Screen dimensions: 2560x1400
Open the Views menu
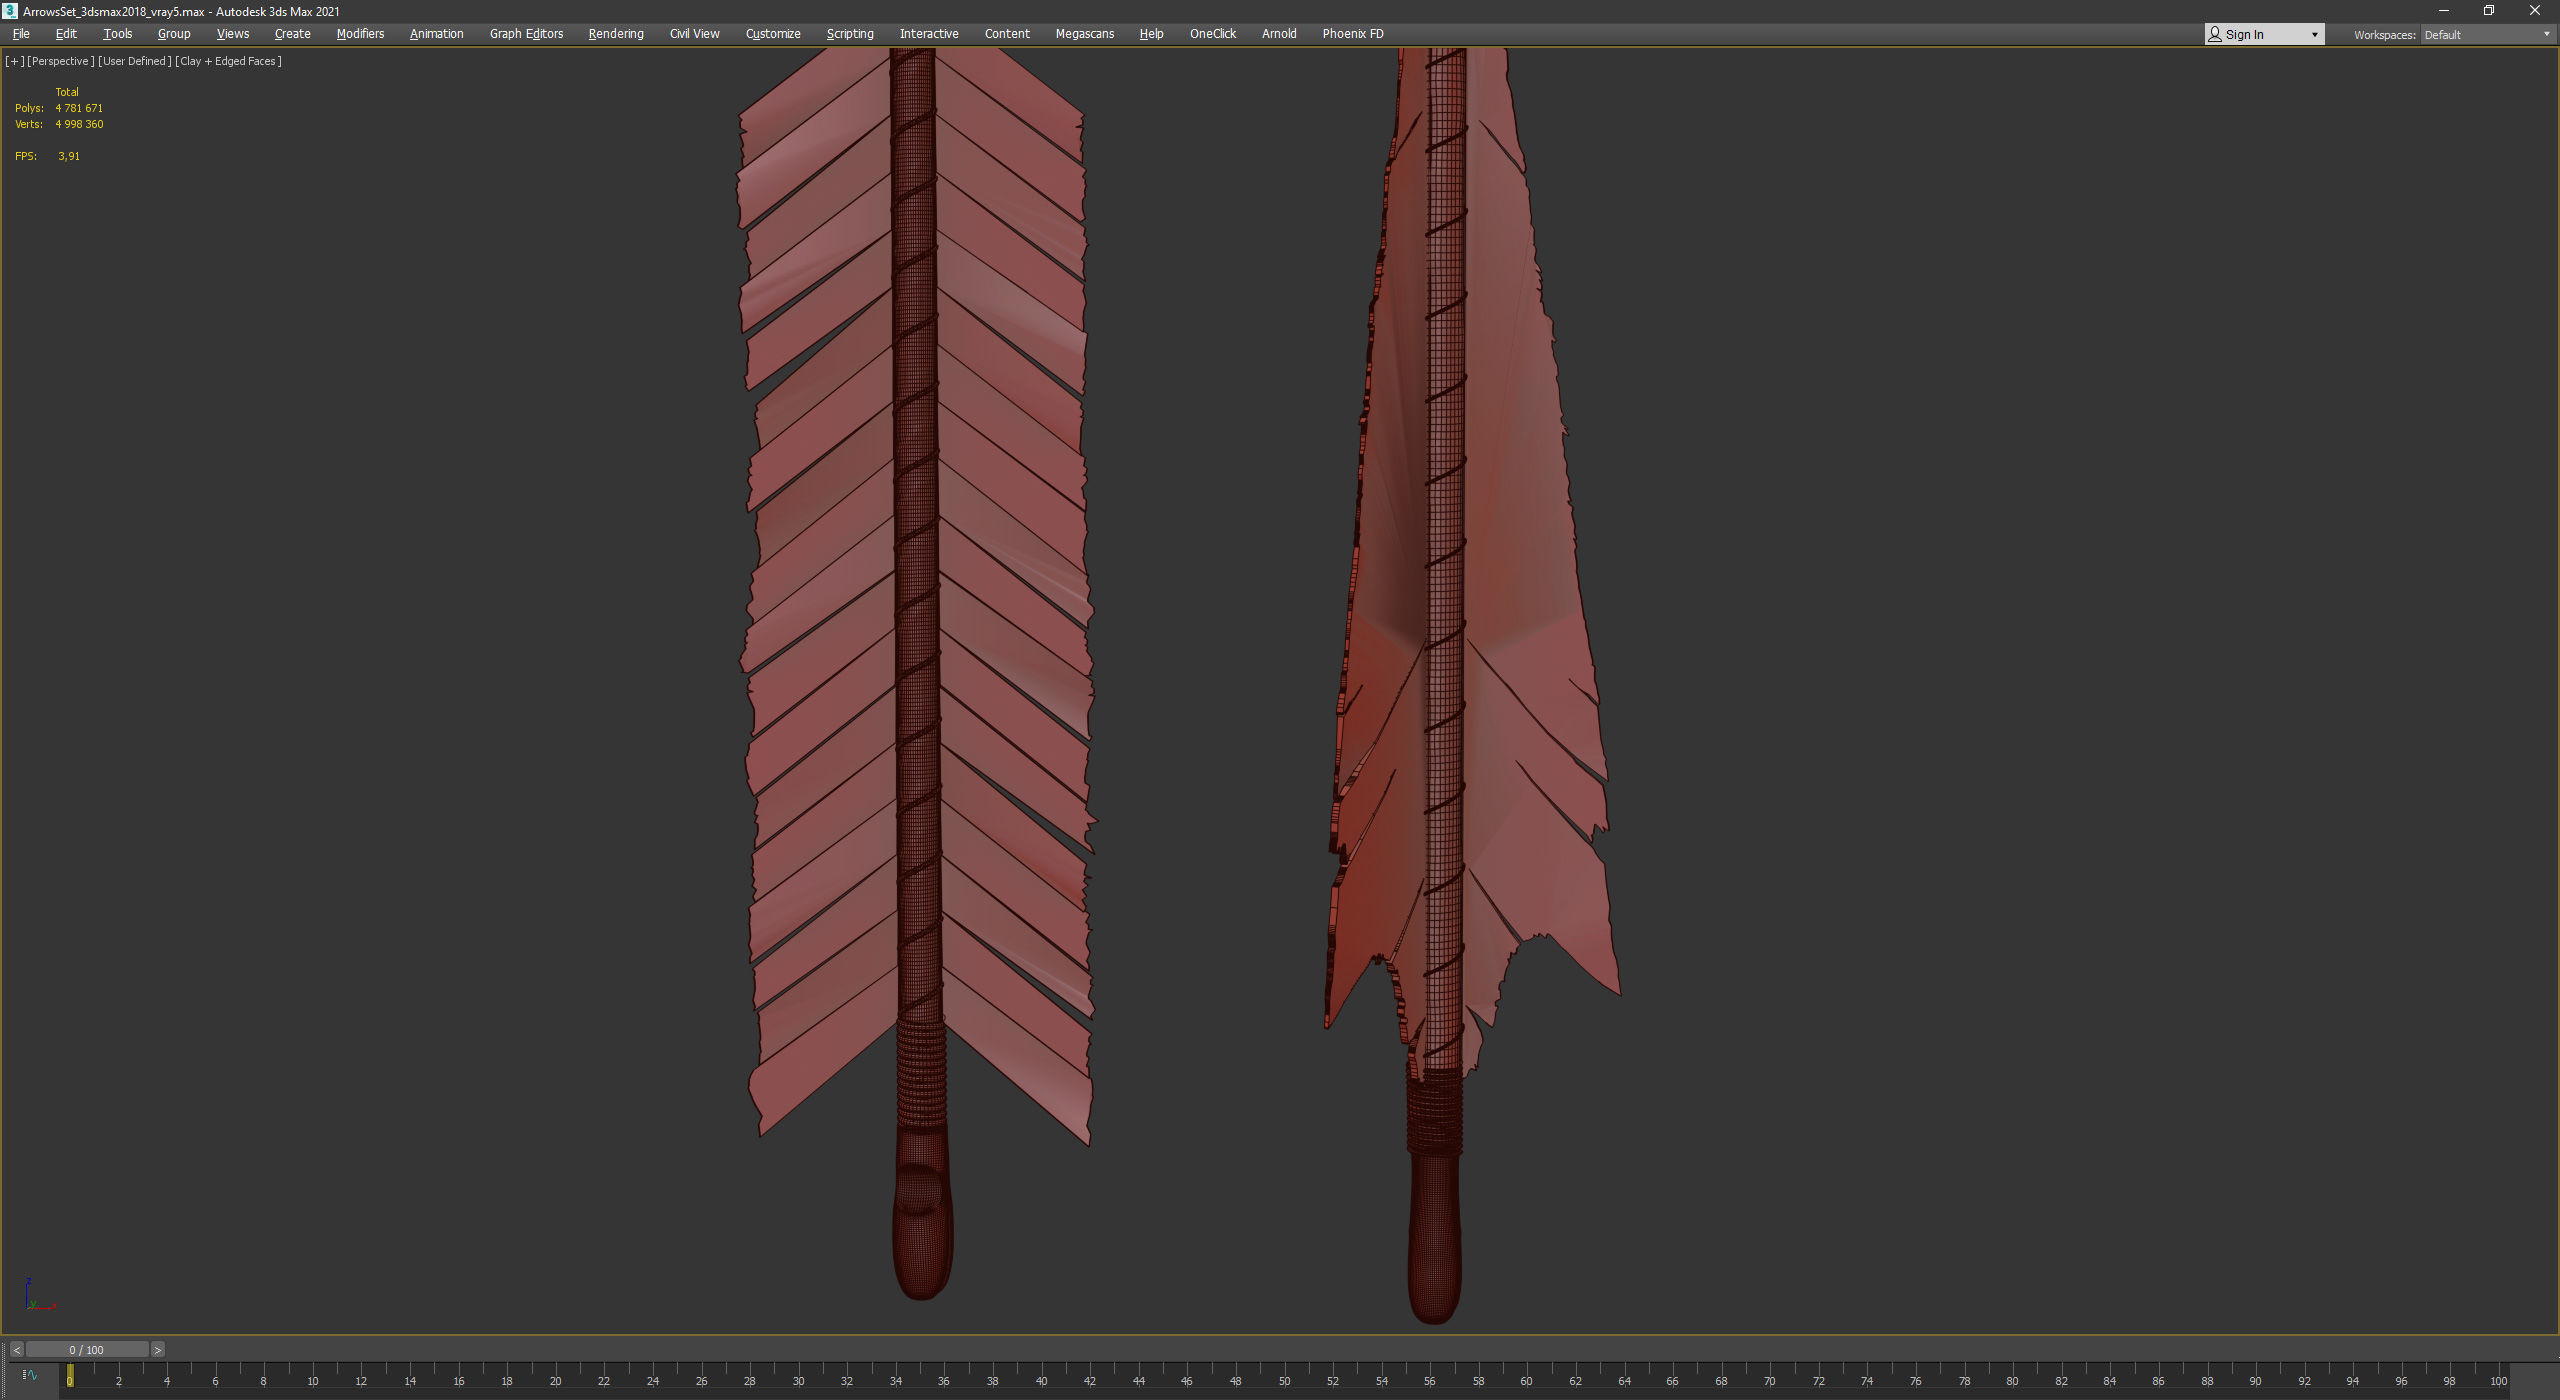pyautogui.click(x=233, y=34)
